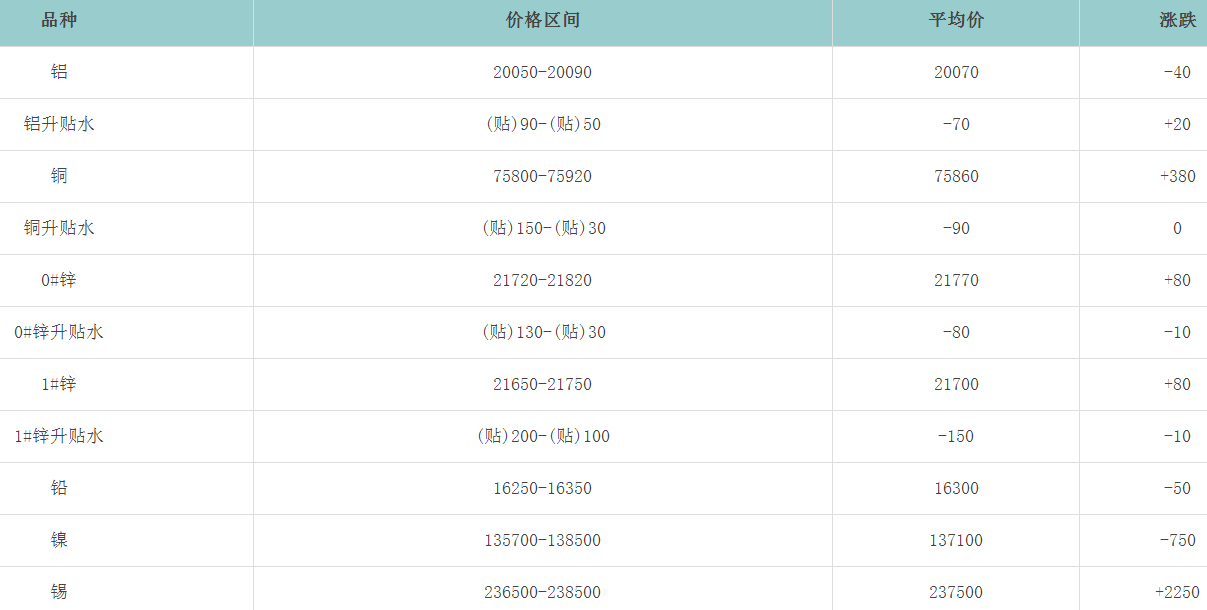This screenshot has width=1207, height=610.
Task: Click the price range 236500-238500
Action: coord(542,592)
